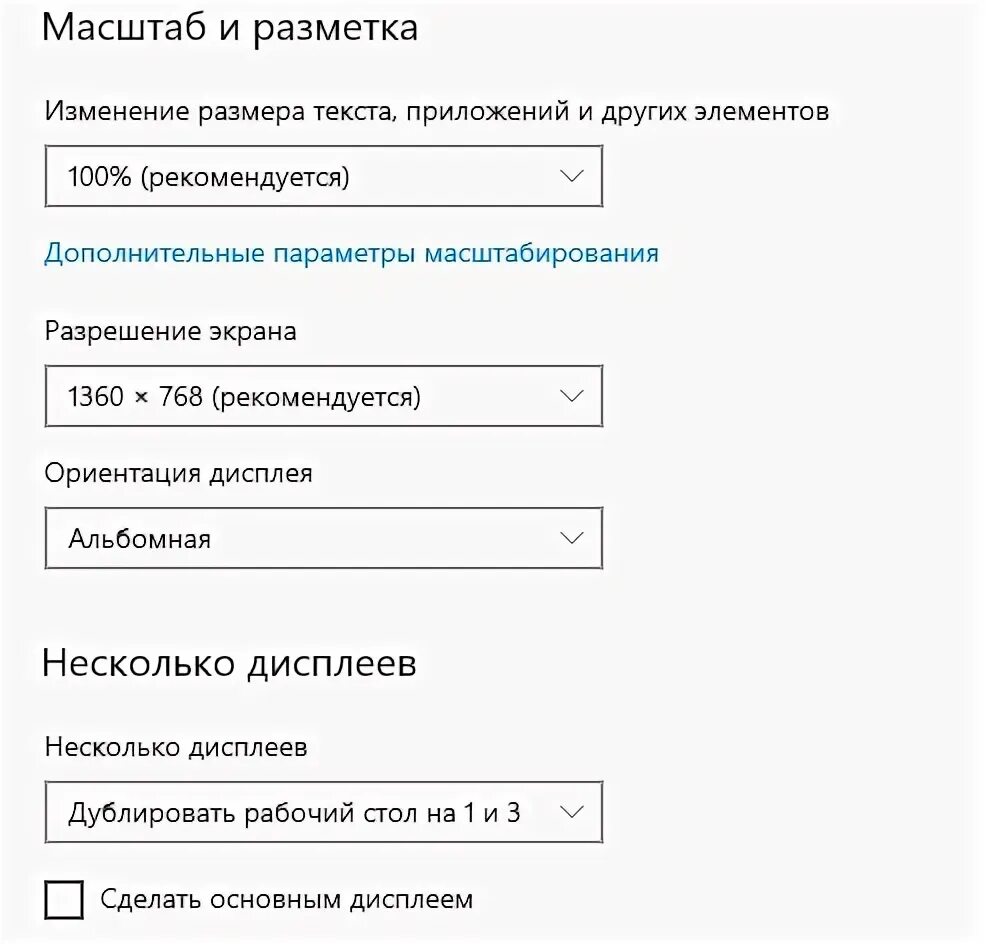Click the word рекомендуется in the resolution box
The width and height of the screenshot is (986, 944).
[x=316, y=398]
